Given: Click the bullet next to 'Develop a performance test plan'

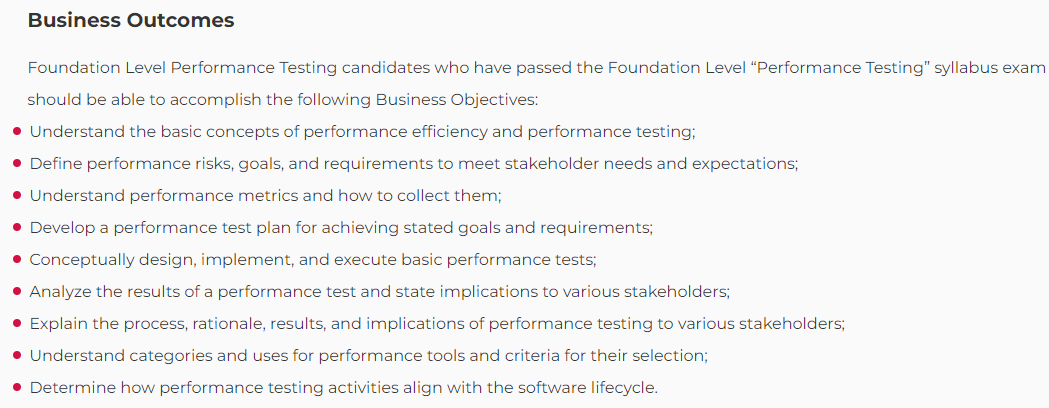Looking at the screenshot, I should pyautogui.click(x=17, y=227).
